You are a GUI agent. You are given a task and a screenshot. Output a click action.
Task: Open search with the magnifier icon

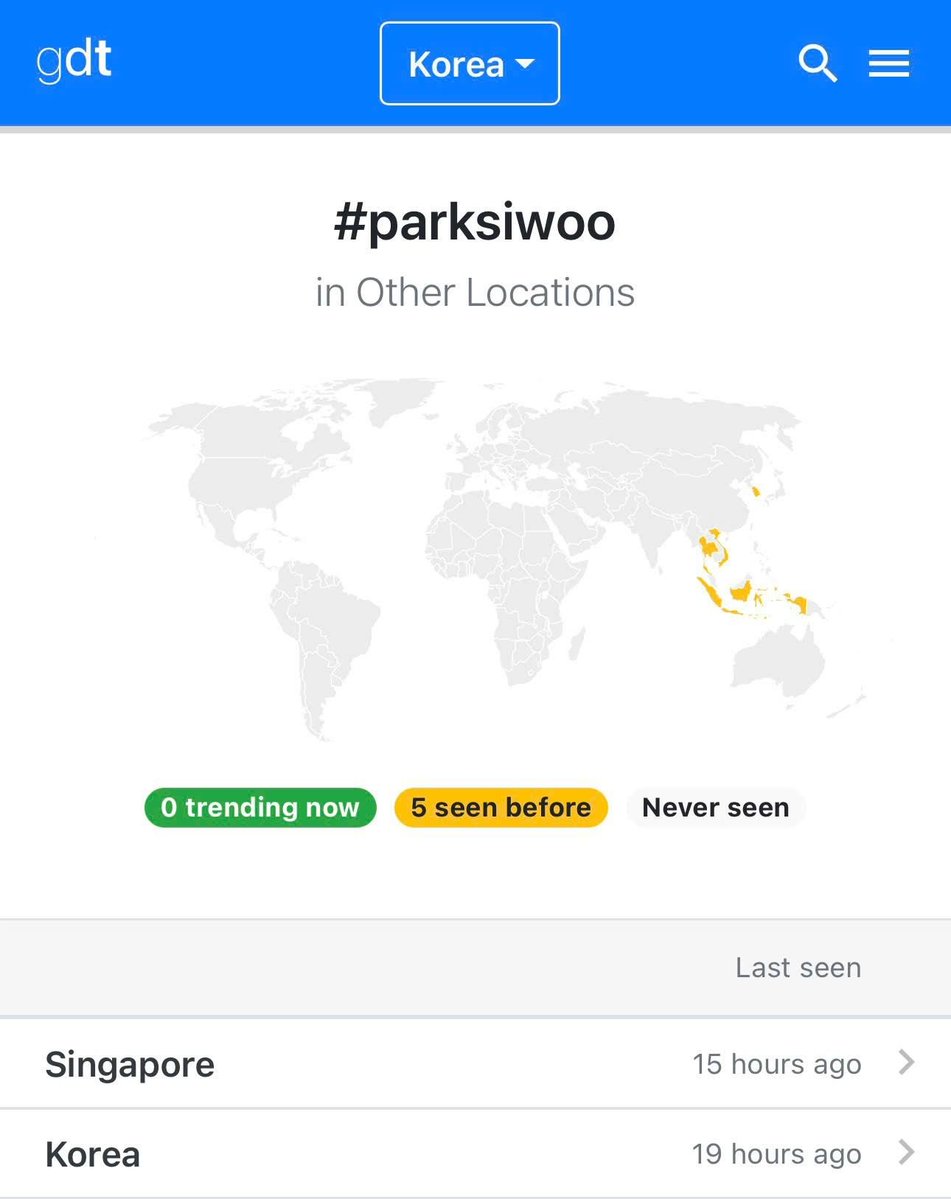[817, 63]
